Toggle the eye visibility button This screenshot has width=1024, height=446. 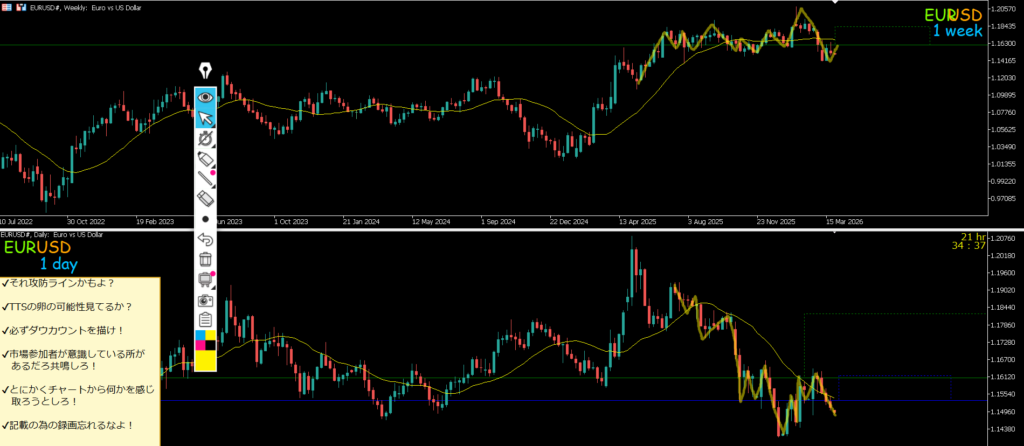[205, 97]
